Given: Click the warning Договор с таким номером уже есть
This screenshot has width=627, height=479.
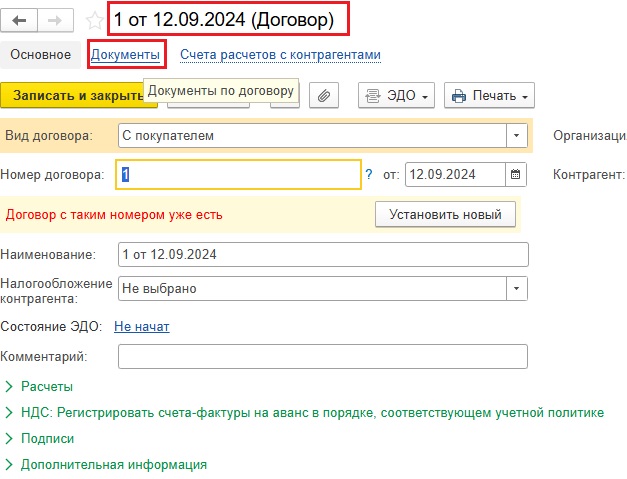Looking at the screenshot, I should click(x=114, y=215).
